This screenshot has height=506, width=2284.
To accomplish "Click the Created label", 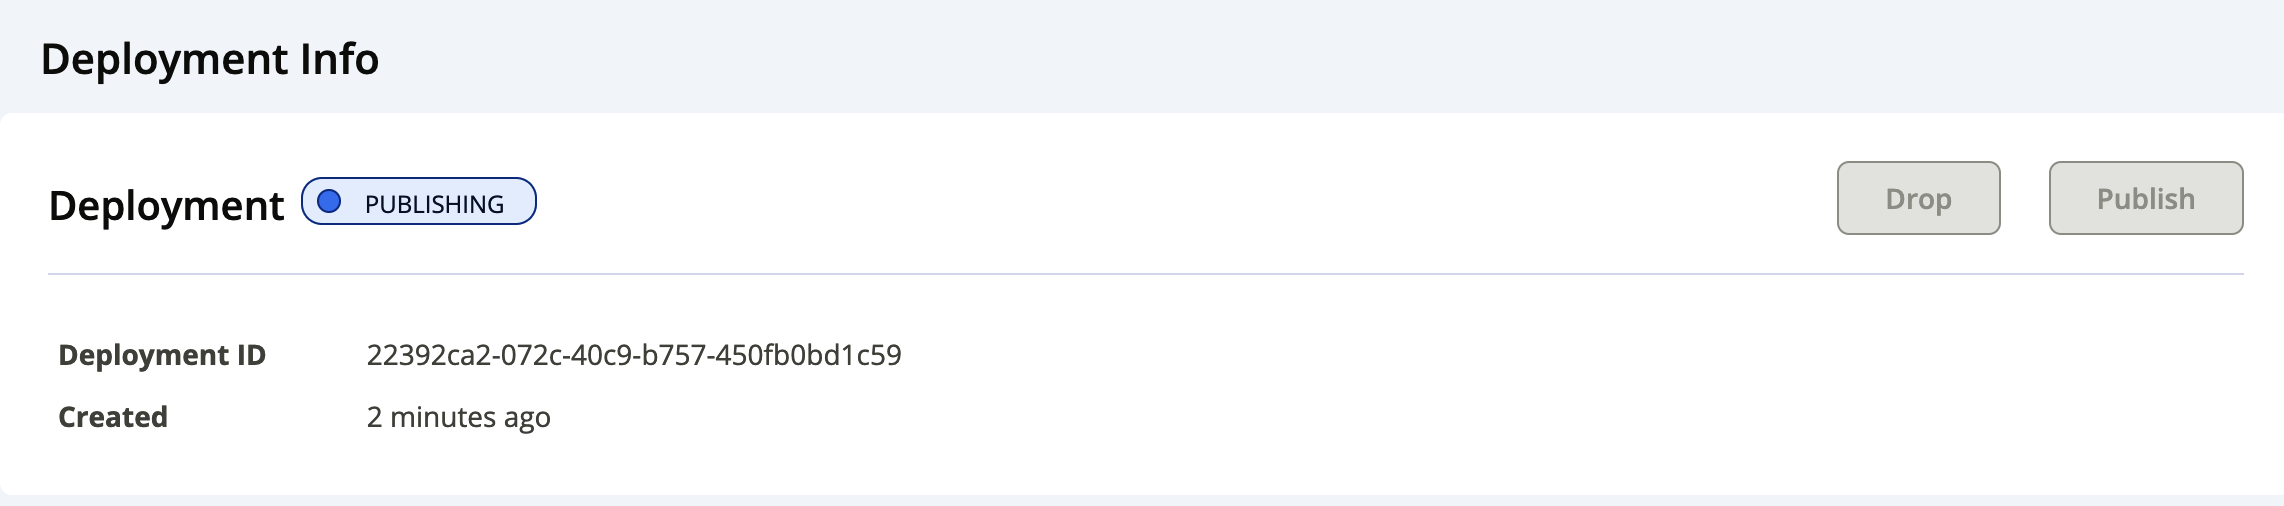I will tap(113, 417).
